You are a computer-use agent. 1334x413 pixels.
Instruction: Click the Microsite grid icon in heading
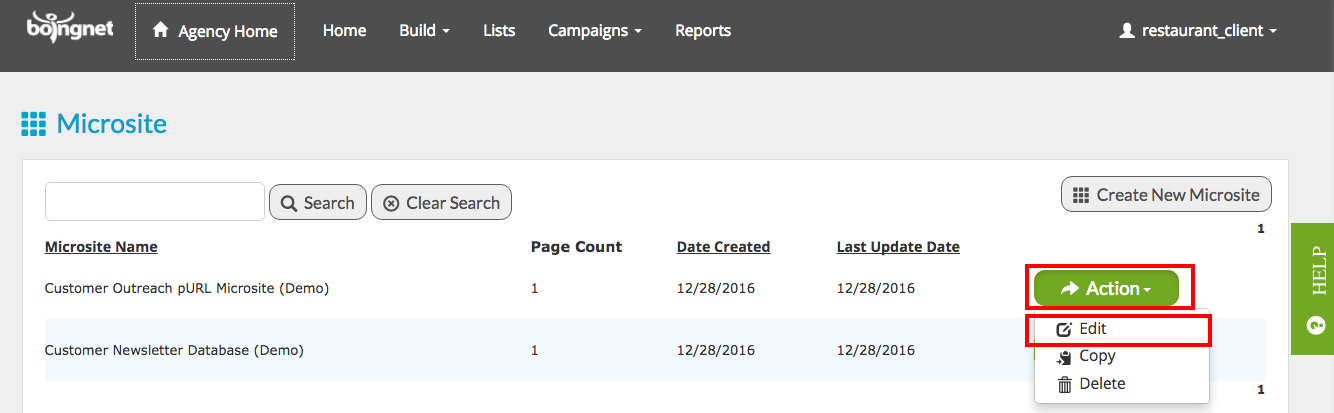tap(34, 124)
